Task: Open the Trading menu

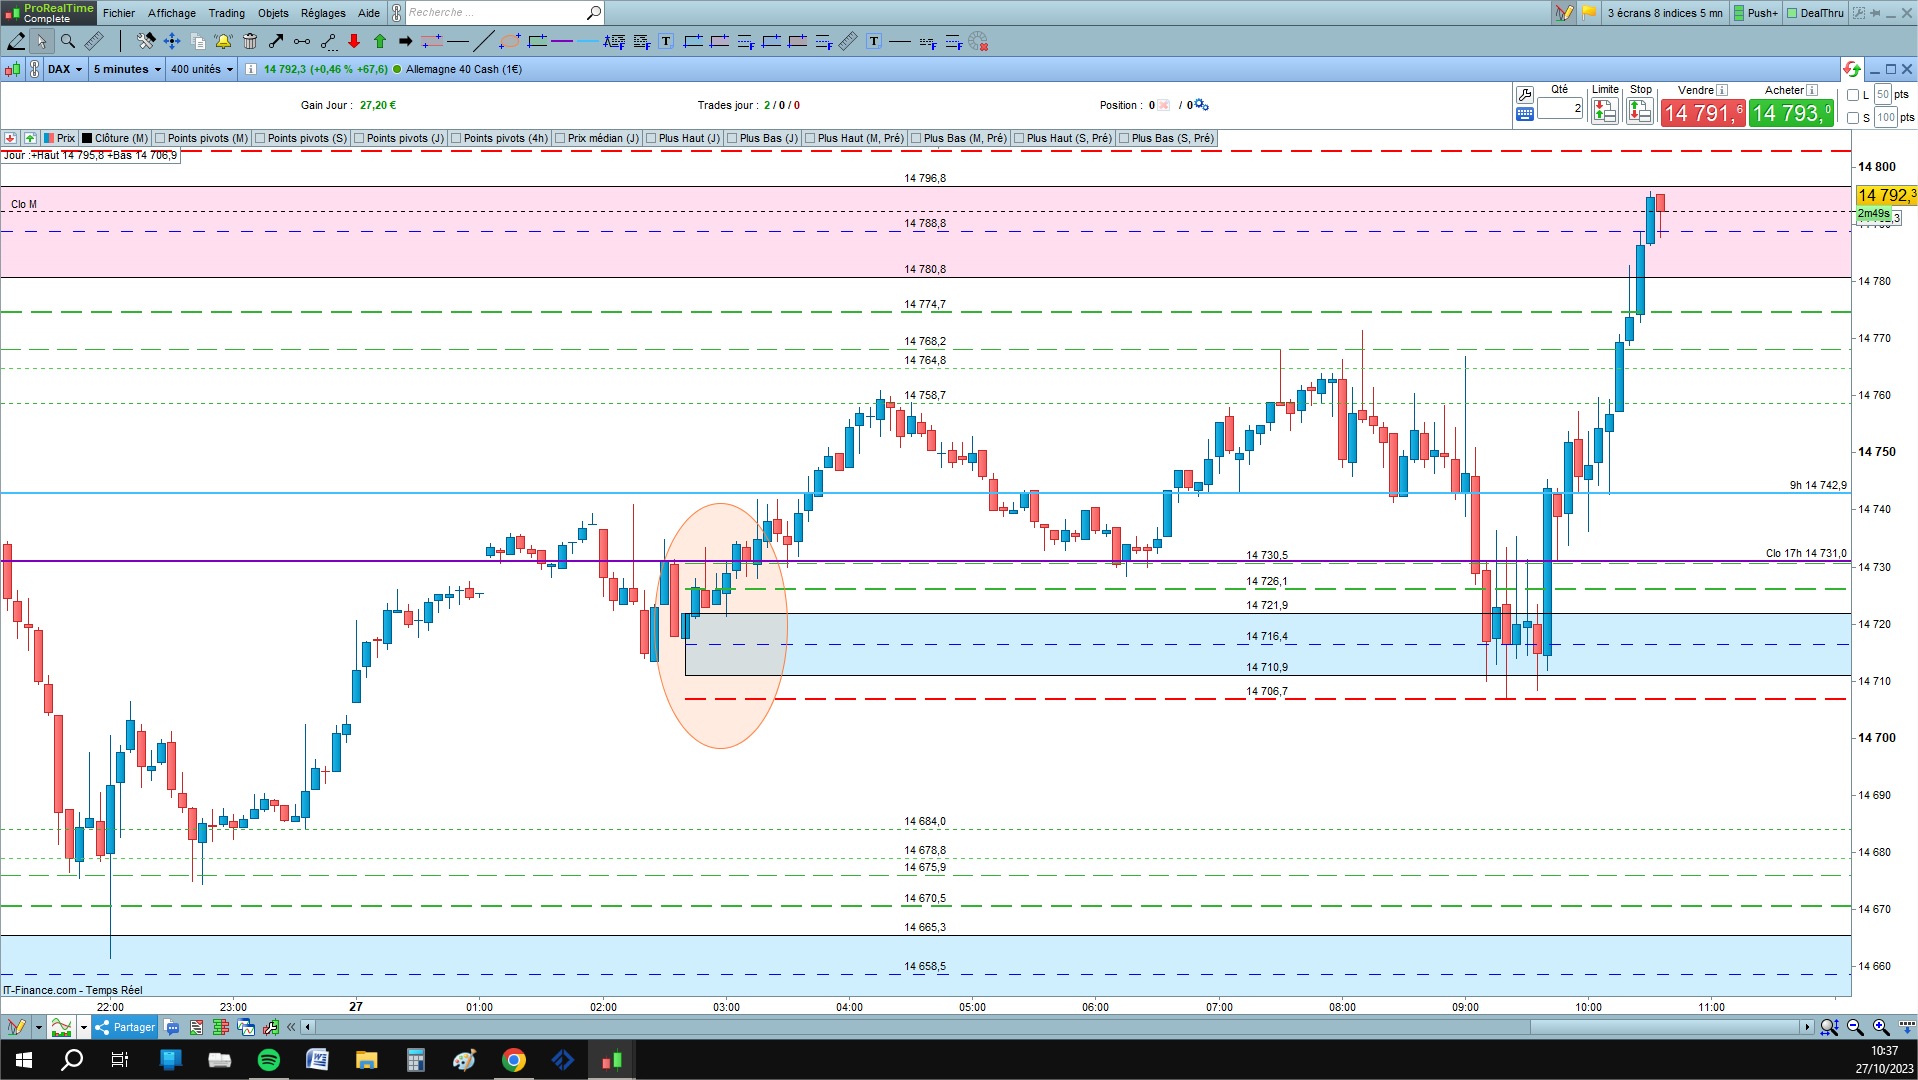Action: [226, 13]
